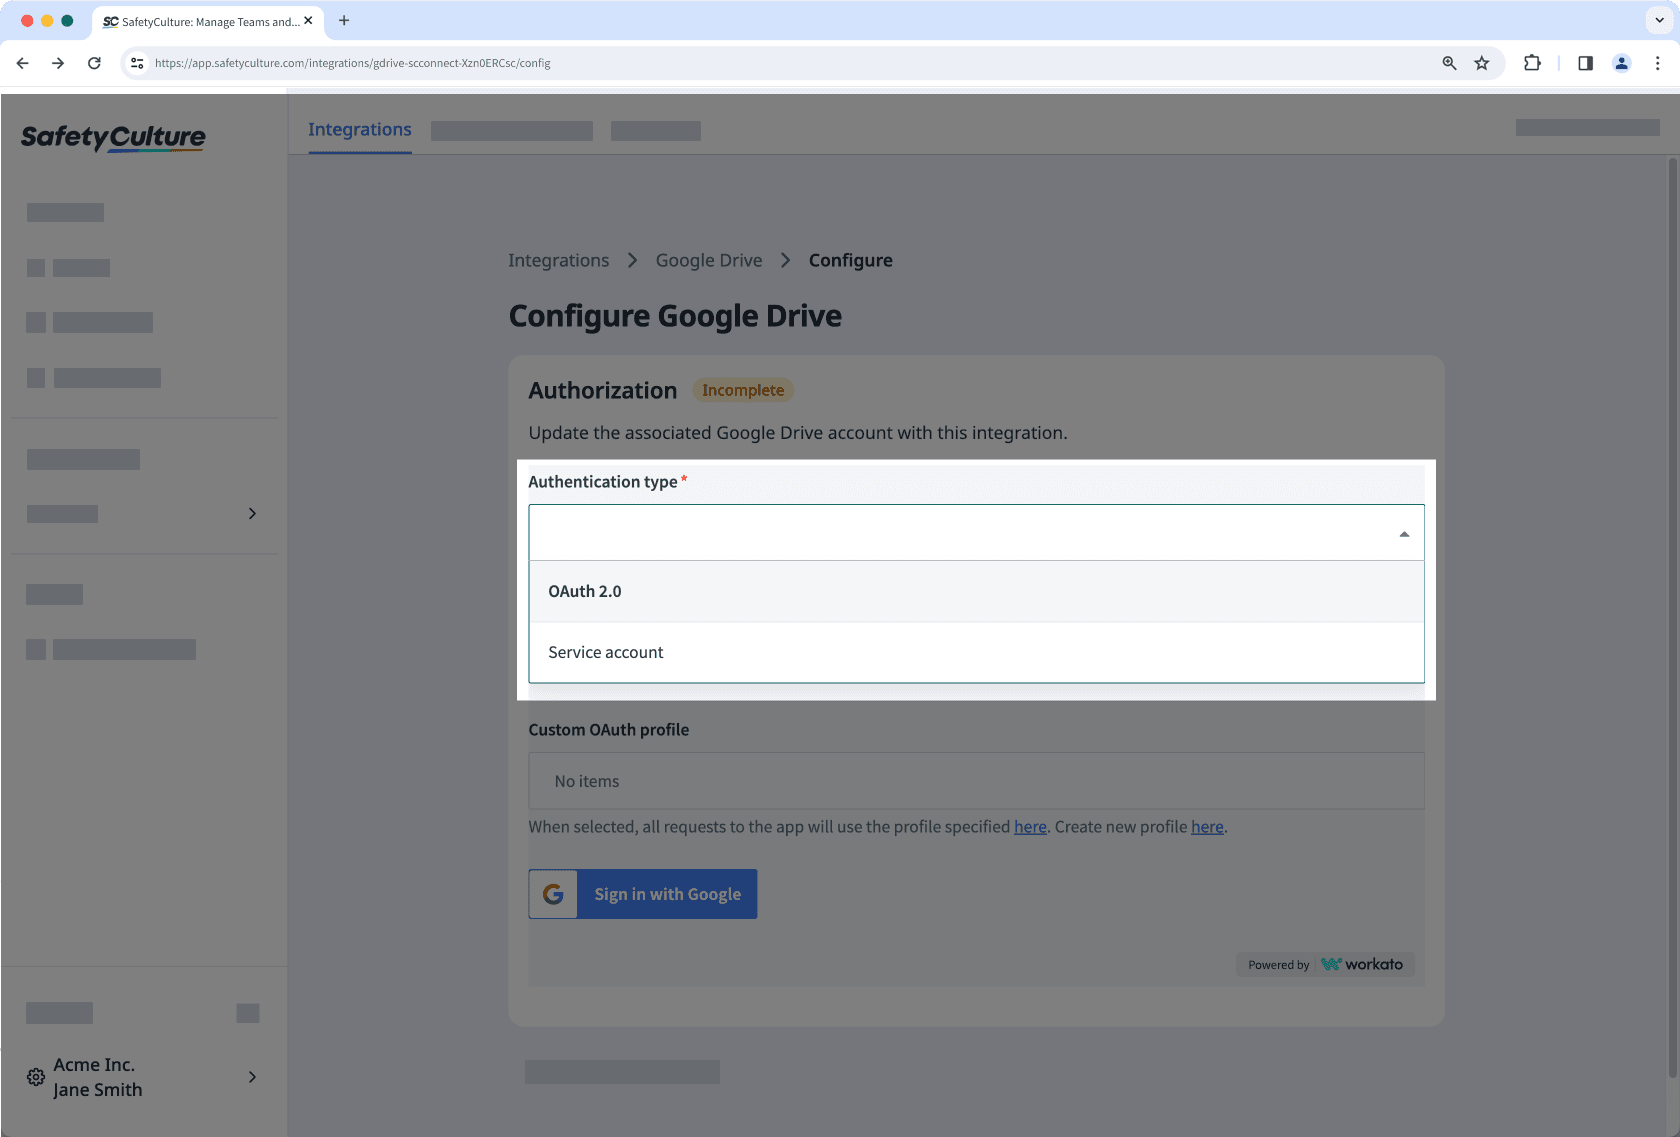The height and width of the screenshot is (1137, 1680).
Task: Open the create new profile link
Action: (x=1207, y=826)
